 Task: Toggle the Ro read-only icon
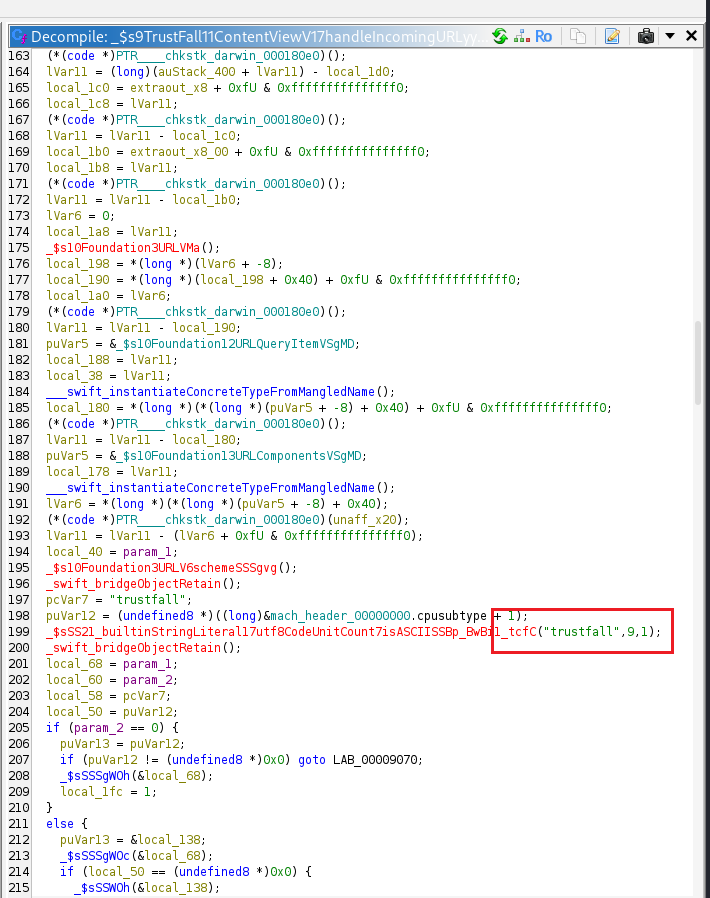point(543,36)
